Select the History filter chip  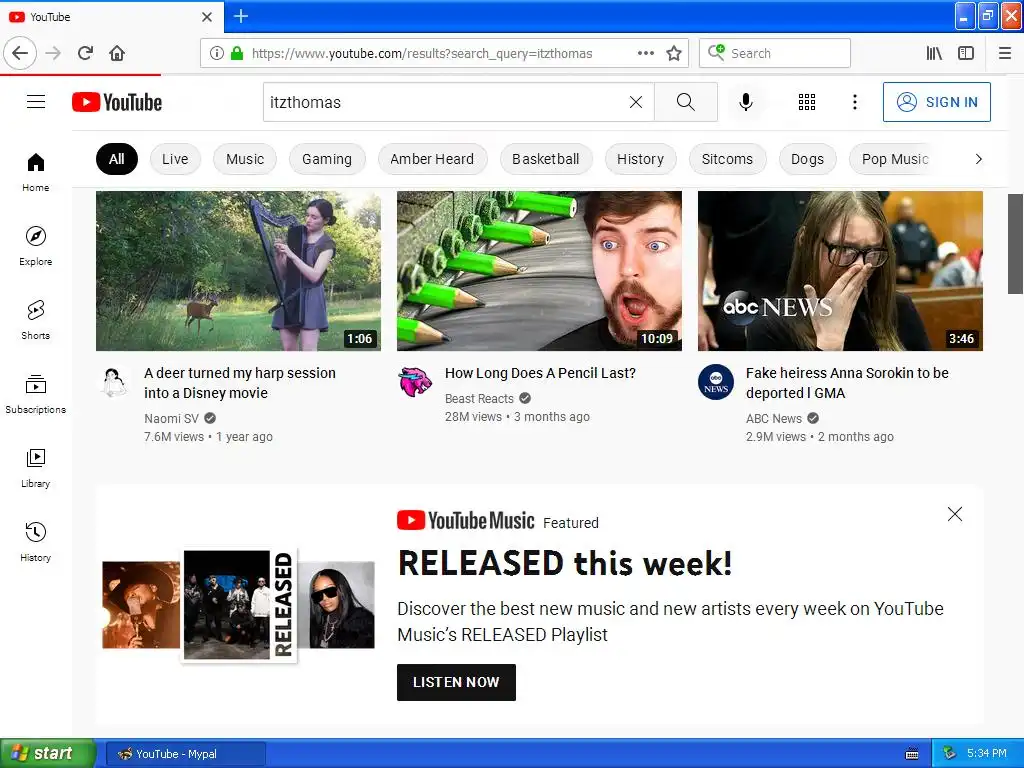641,159
